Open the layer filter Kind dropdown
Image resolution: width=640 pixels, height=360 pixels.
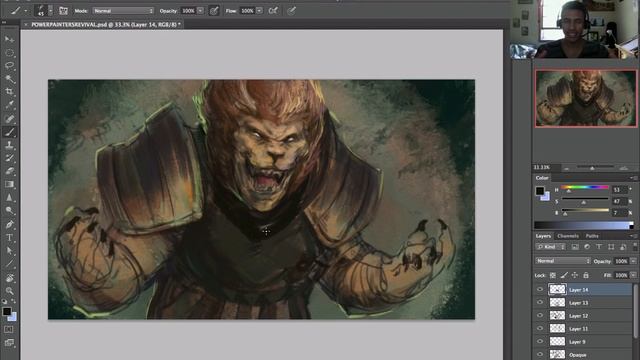tap(550, 247)
